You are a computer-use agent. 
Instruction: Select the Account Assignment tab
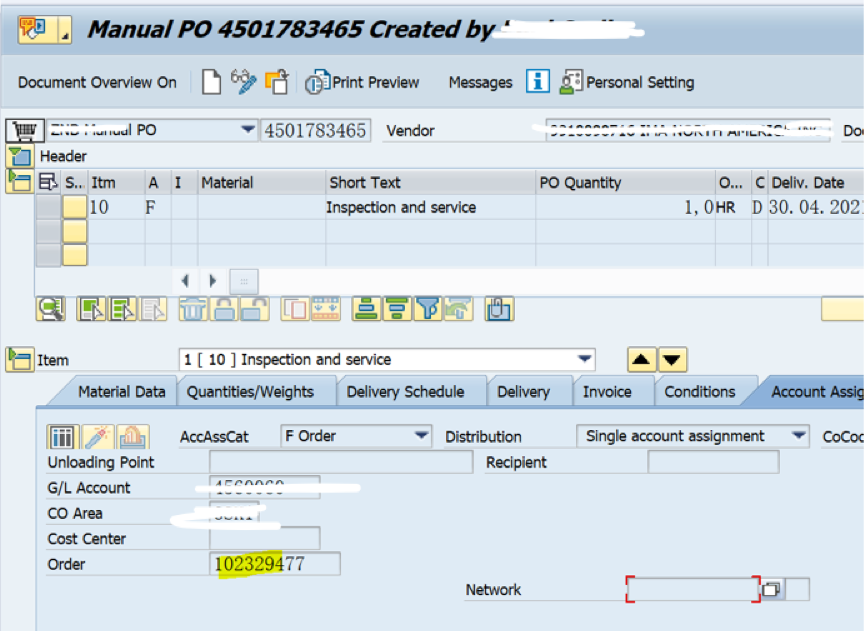click(816, 392)
